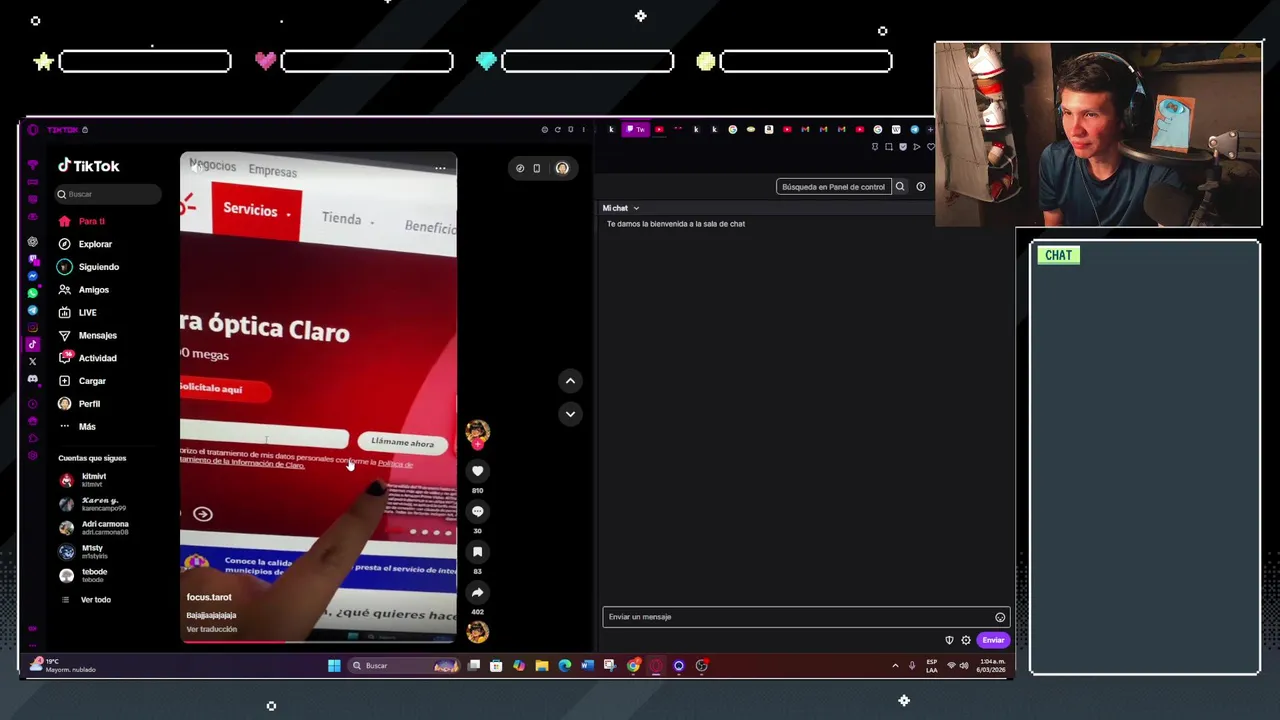Click the TikTok logo
Screen dimensions: 1280x720
pos(88,166)
